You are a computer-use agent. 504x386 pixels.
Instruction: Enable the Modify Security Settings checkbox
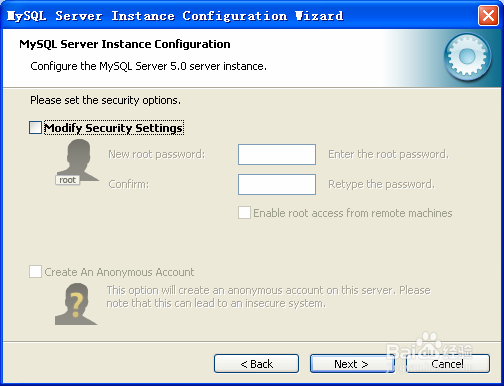coord(35,128)
